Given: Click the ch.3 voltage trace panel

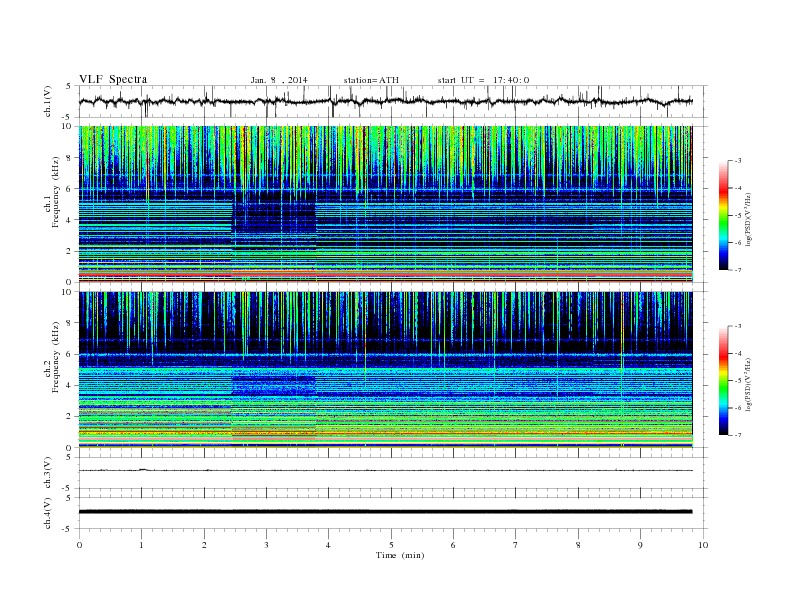Looking at the screenshot, I should (392, 473).
